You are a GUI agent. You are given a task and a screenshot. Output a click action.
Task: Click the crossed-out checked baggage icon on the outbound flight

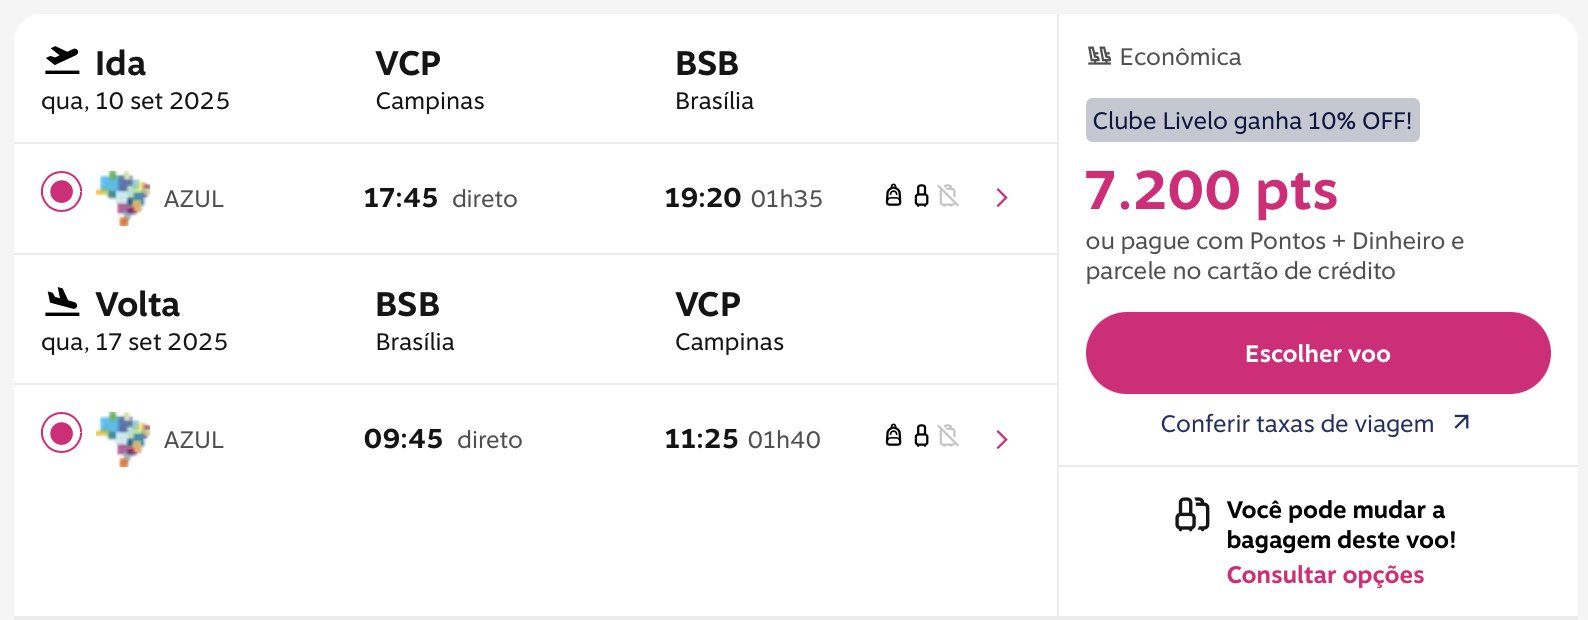click(x=948, y=195)
